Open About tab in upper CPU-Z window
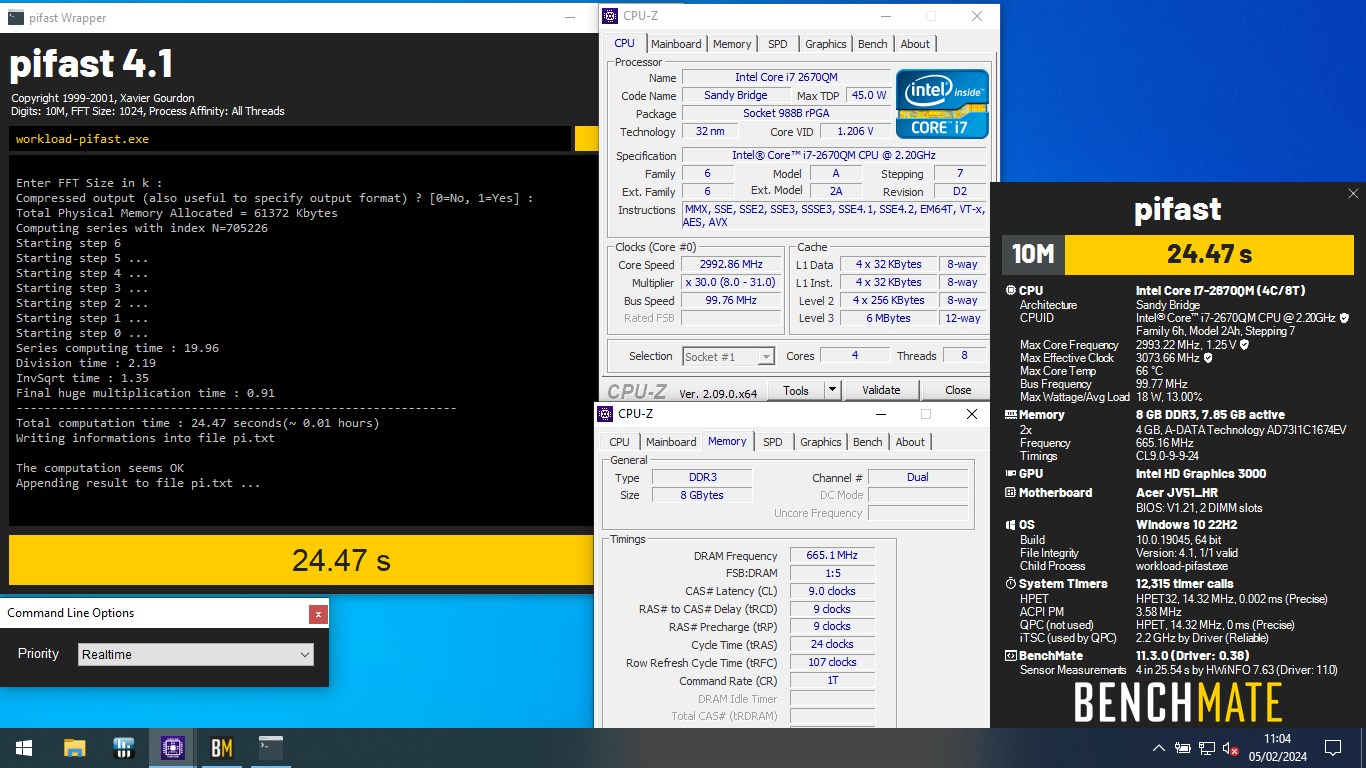1366x768 pixels. click(x=915, y=44)
